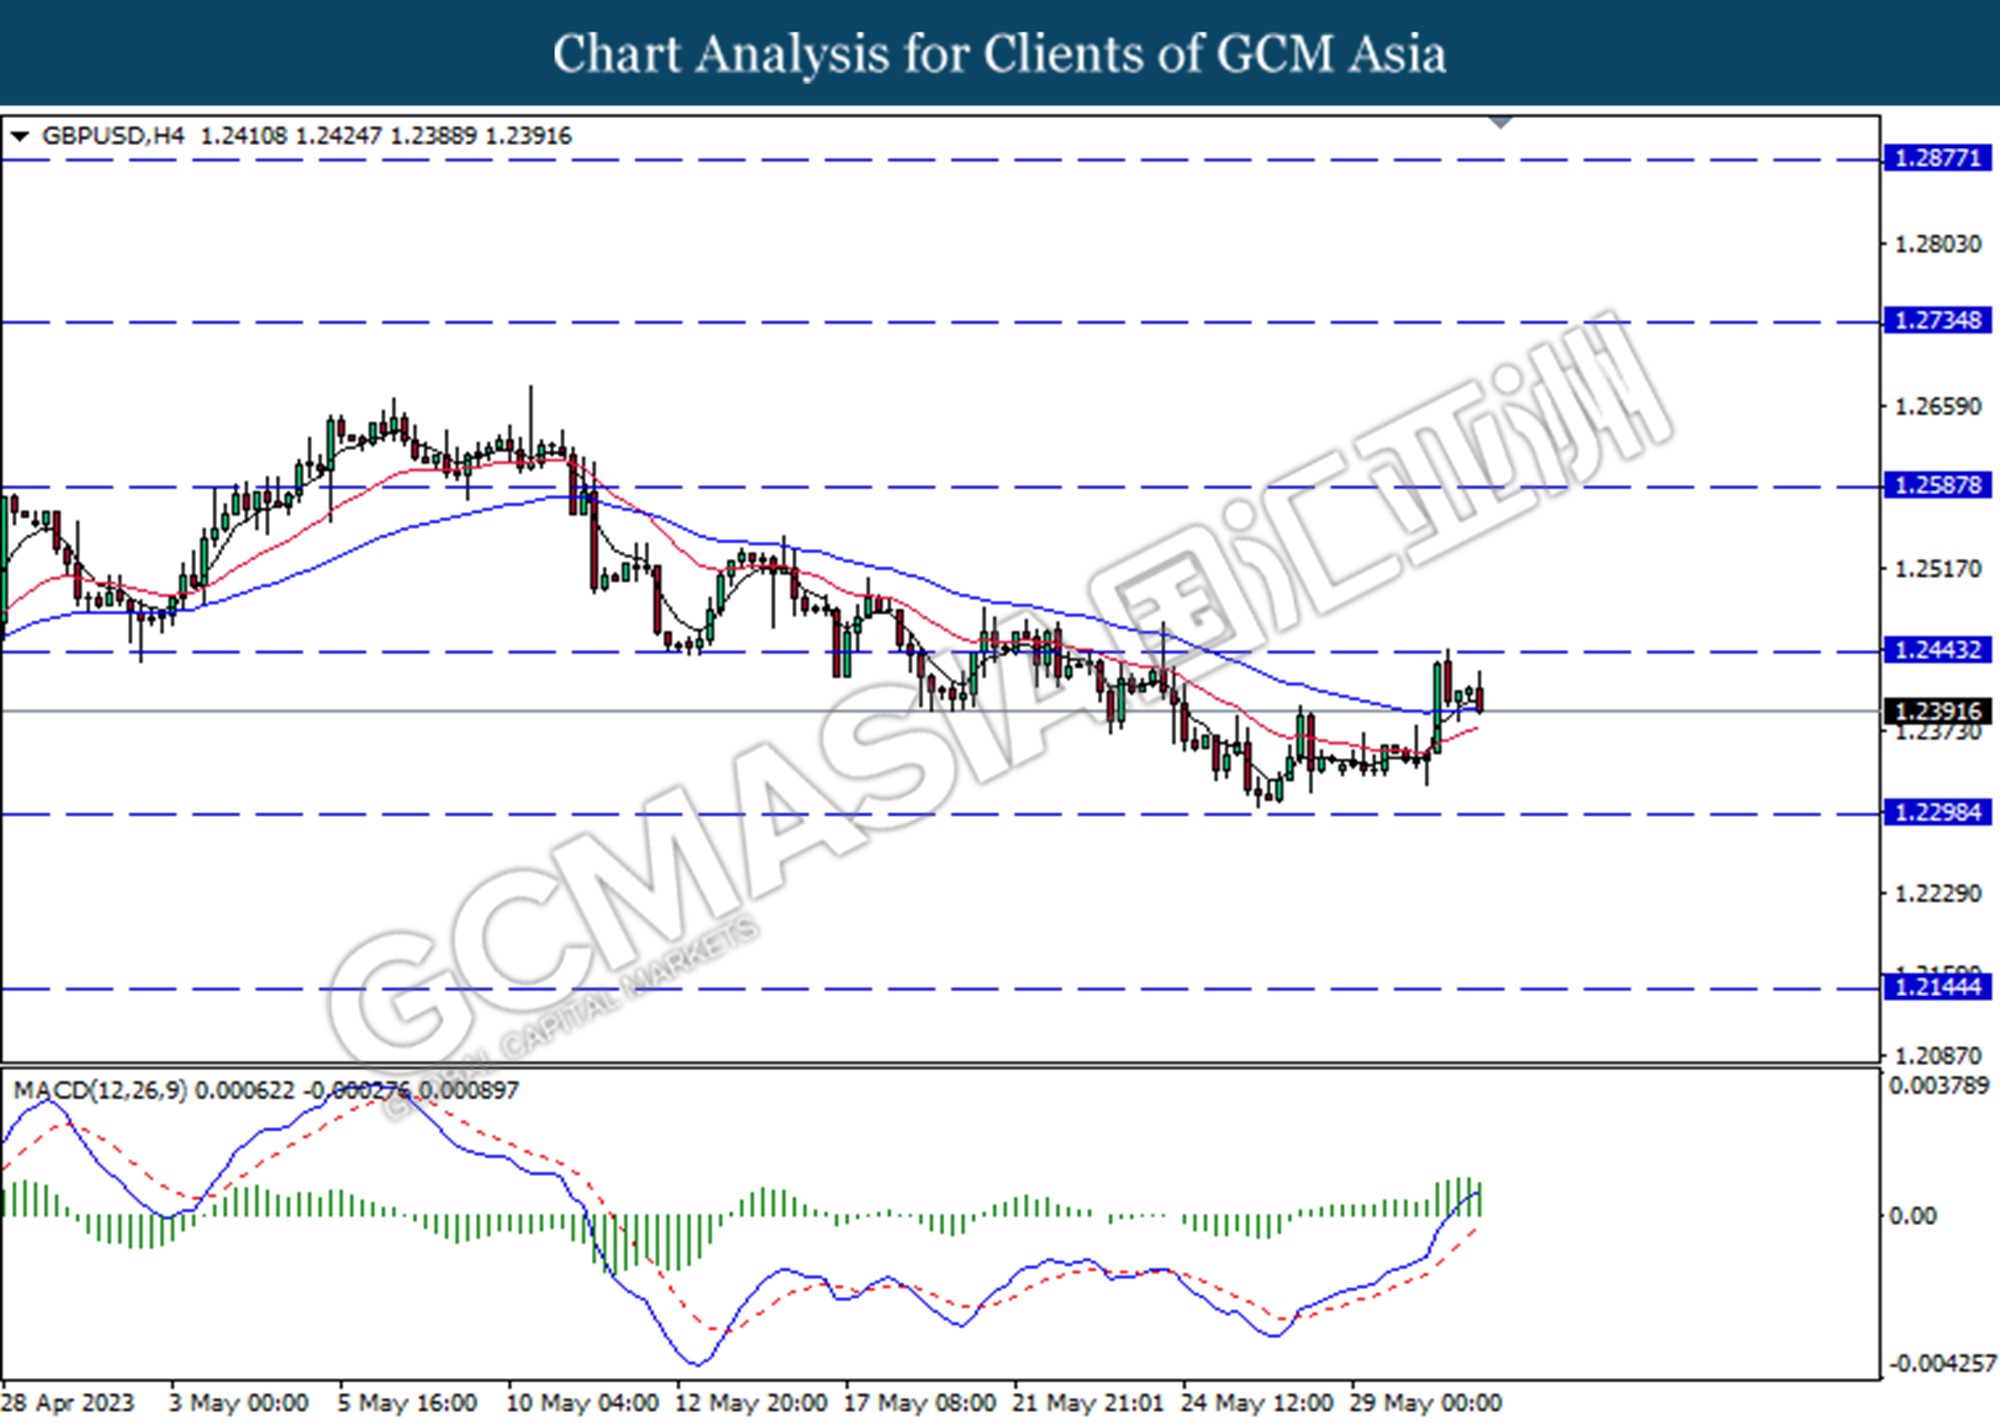The image size is (2000, 1428).
Task: Click the 21 May 21:01 time label
Action: pos(1088,1403)
